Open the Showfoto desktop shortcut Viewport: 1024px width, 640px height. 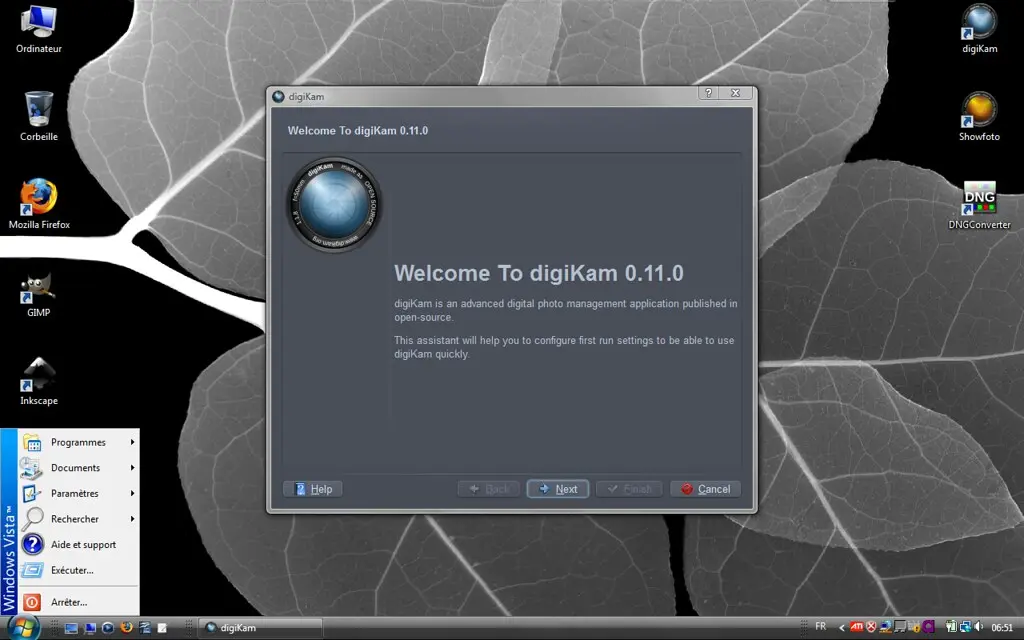click(x=979, y=112)
